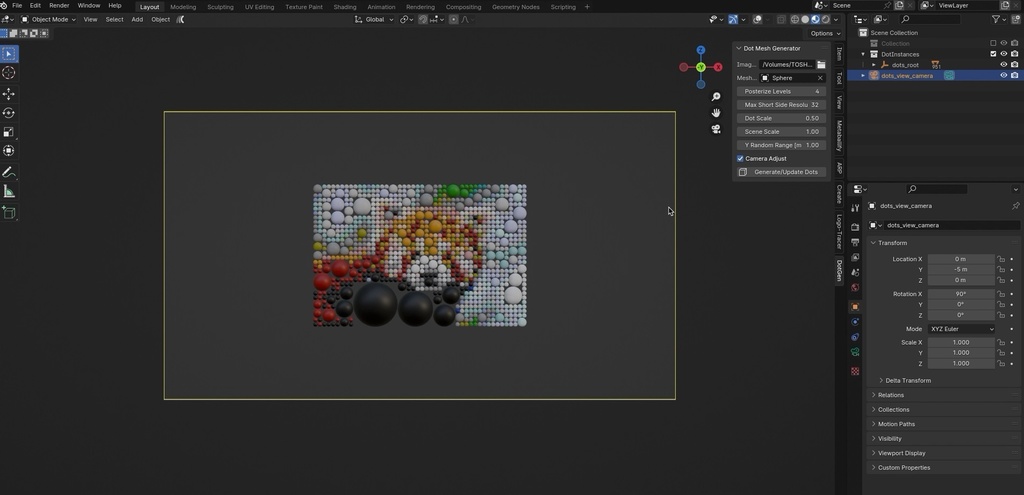This screenshot has width=1024, height=495.
Task: Hide dots_root in viewport
Action: (x=1004, y=65)
